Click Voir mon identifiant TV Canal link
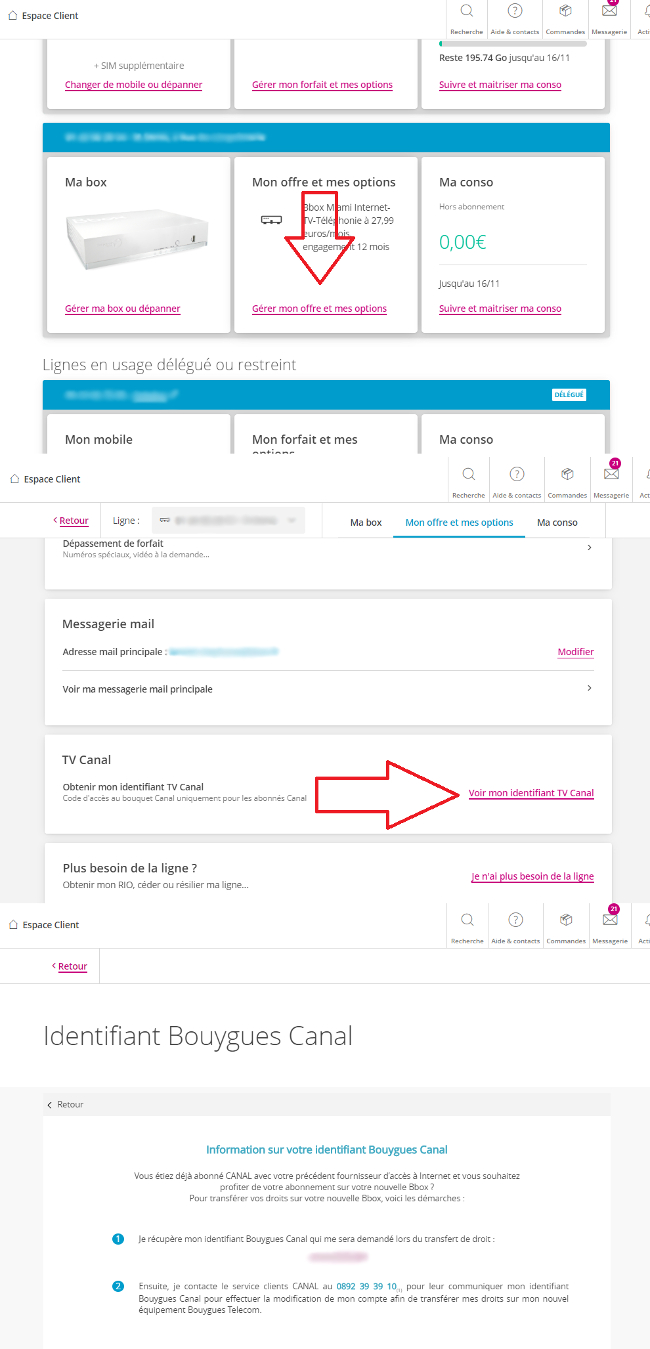This screenshot has width=650, height=1349. click(x=531, y=793)
